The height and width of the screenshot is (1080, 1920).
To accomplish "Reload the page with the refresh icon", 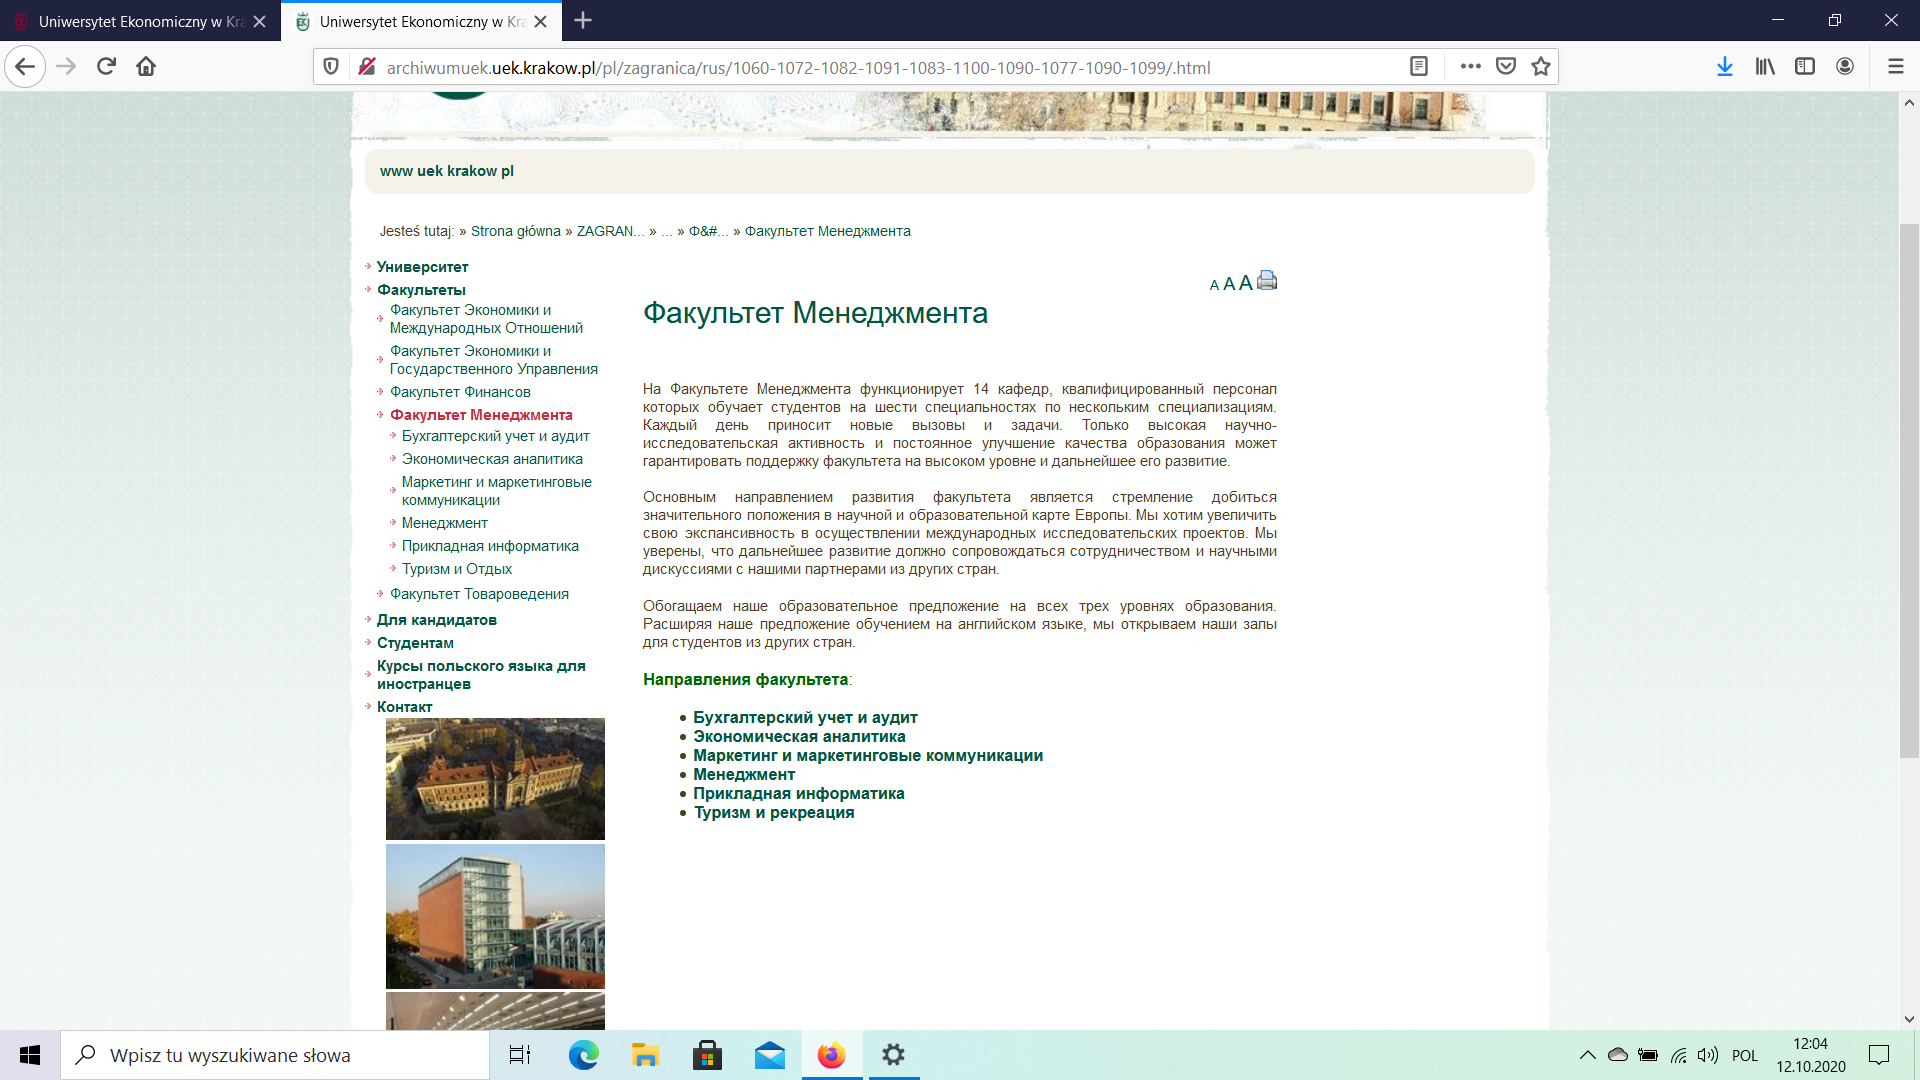I will click(x=106, y=67).
